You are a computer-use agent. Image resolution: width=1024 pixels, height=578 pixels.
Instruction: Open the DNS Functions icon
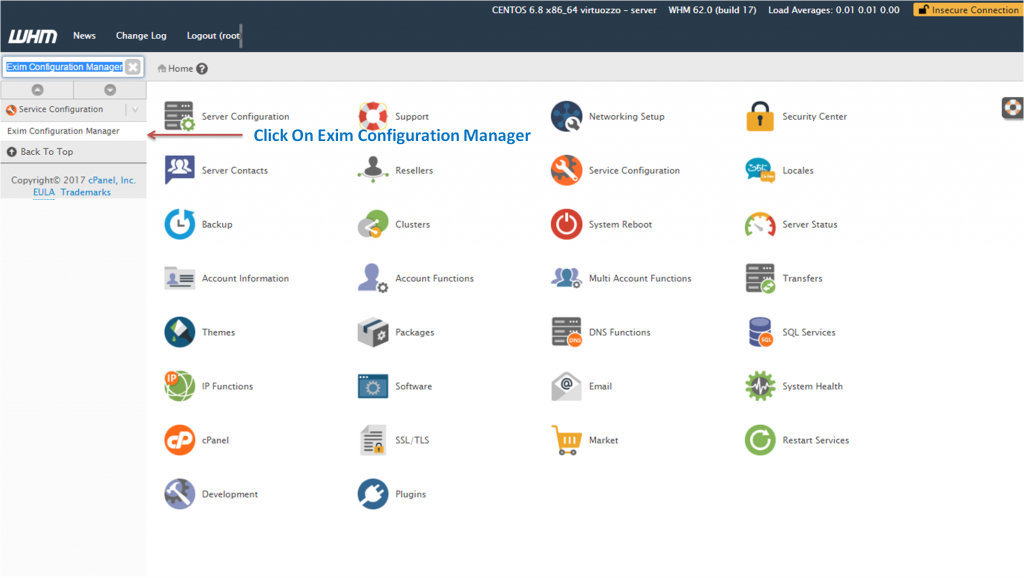(566, 332)
